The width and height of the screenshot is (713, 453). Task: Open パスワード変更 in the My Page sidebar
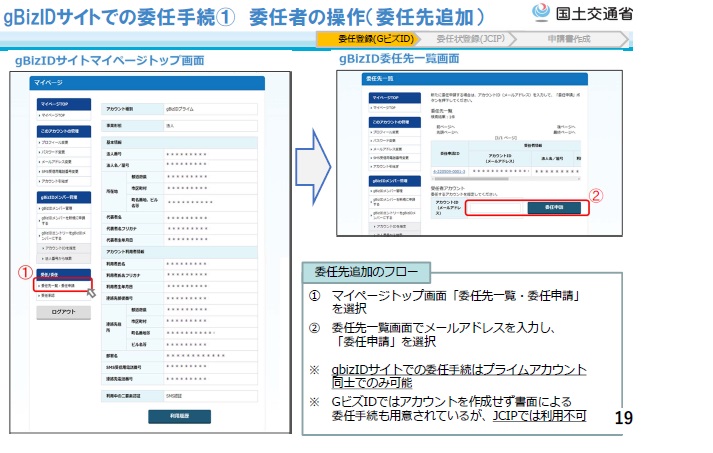pyautogui.click(x=54, y=152)
